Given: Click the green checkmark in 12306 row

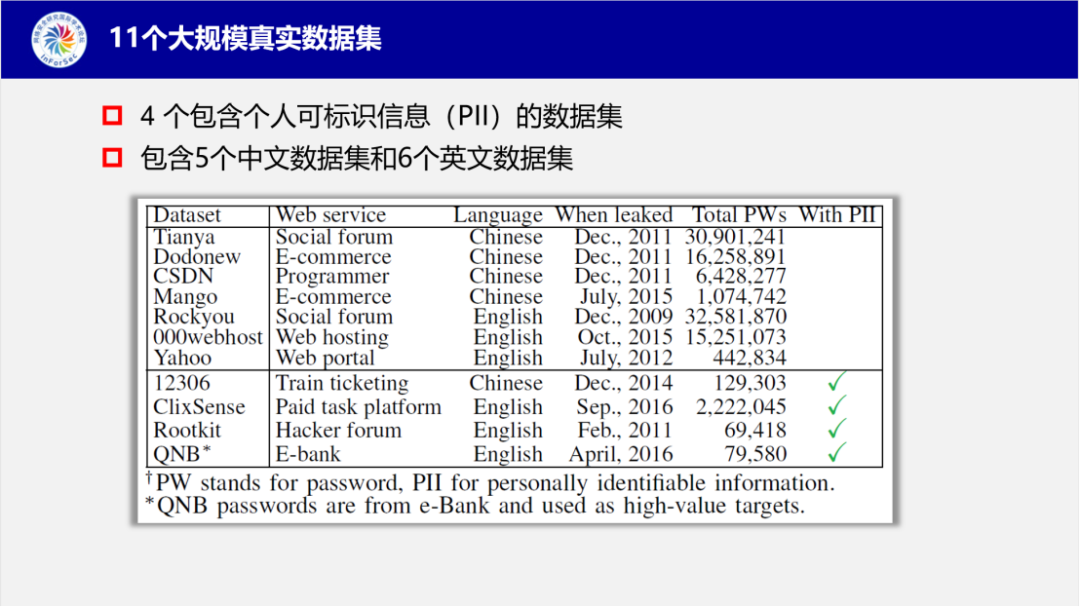Looking at the screenshot, I should [x=837, y=381].
